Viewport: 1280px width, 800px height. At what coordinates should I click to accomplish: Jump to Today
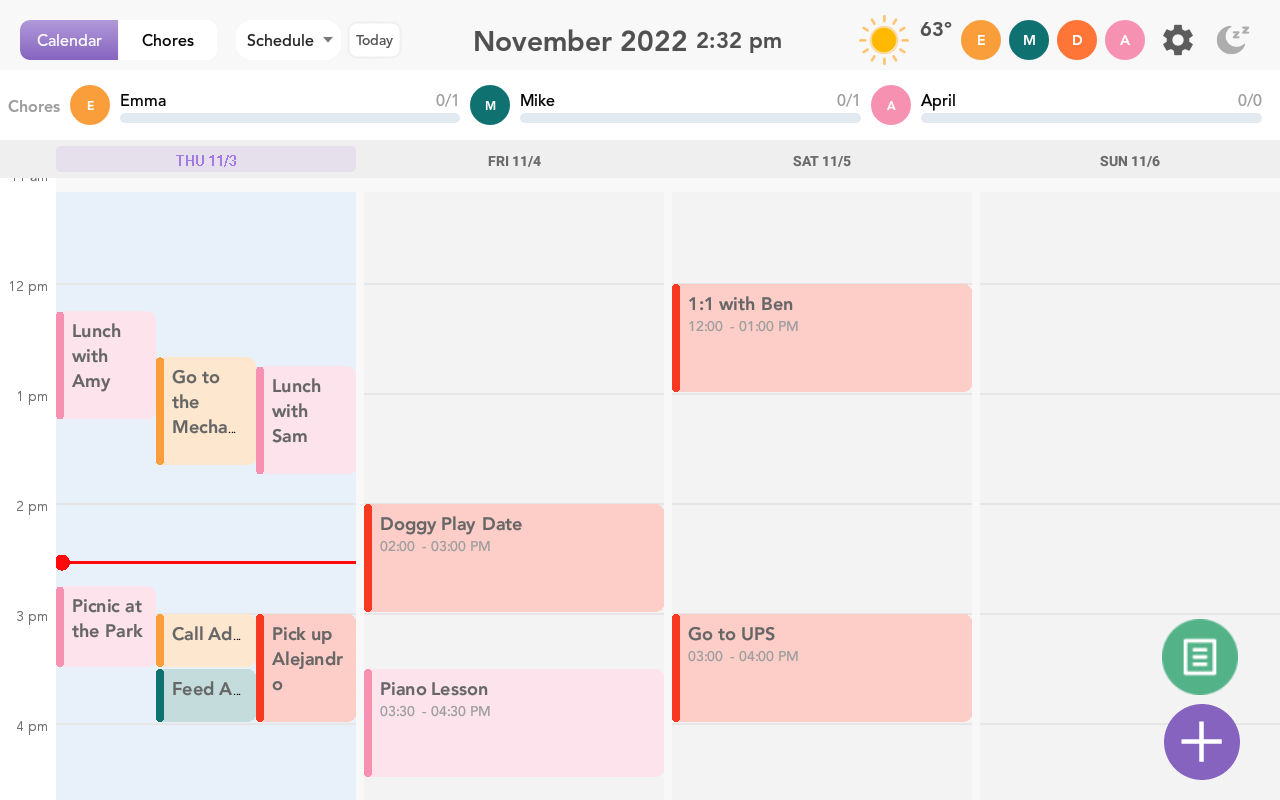click(x=374, y=40)
